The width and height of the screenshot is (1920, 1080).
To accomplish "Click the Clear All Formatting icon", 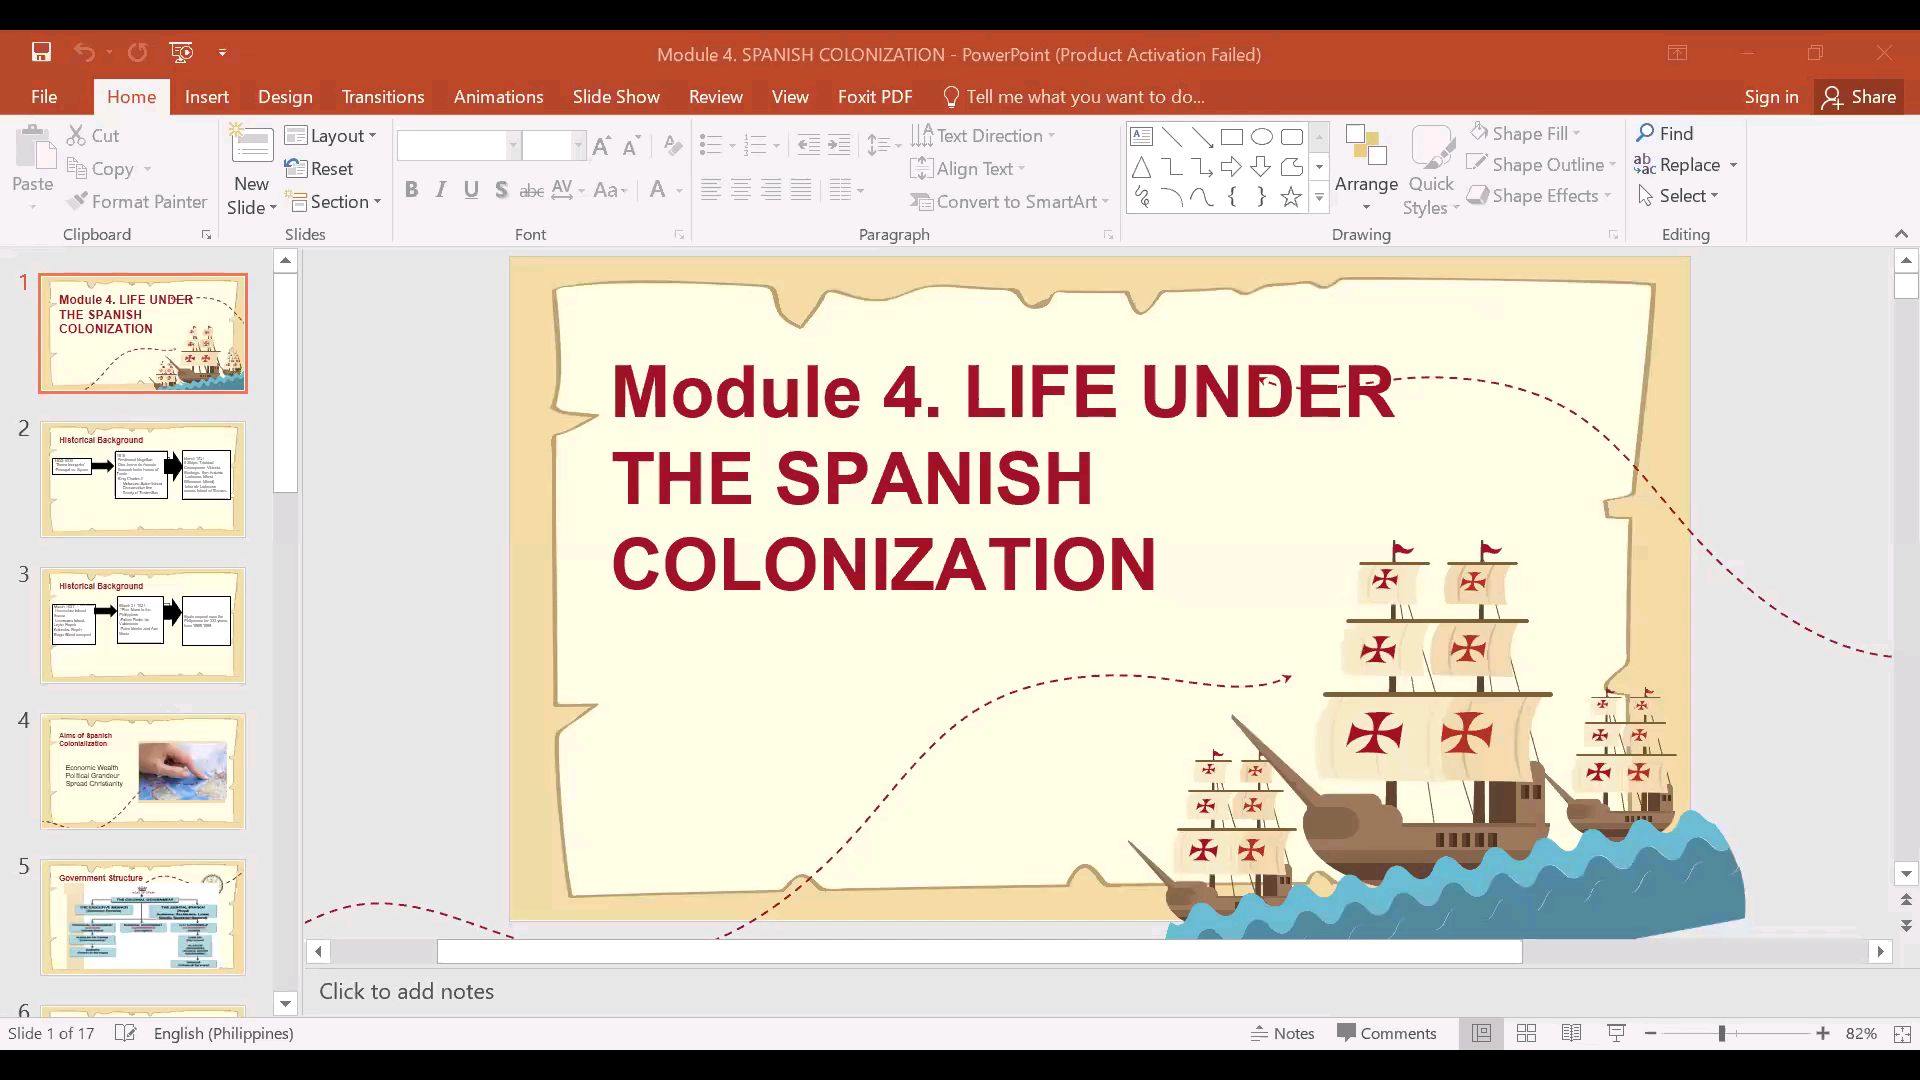I will click(x=673, y=146).
